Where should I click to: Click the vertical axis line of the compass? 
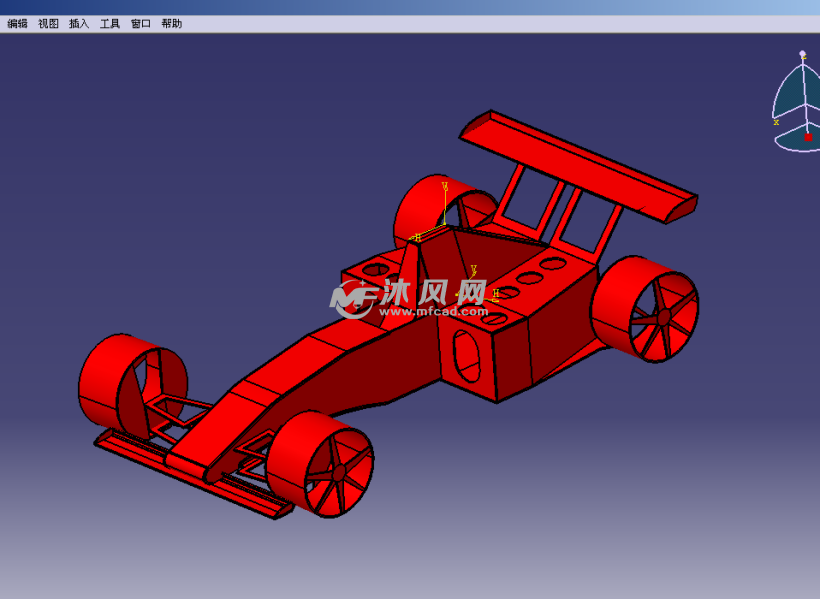click(x=803, y=95)
